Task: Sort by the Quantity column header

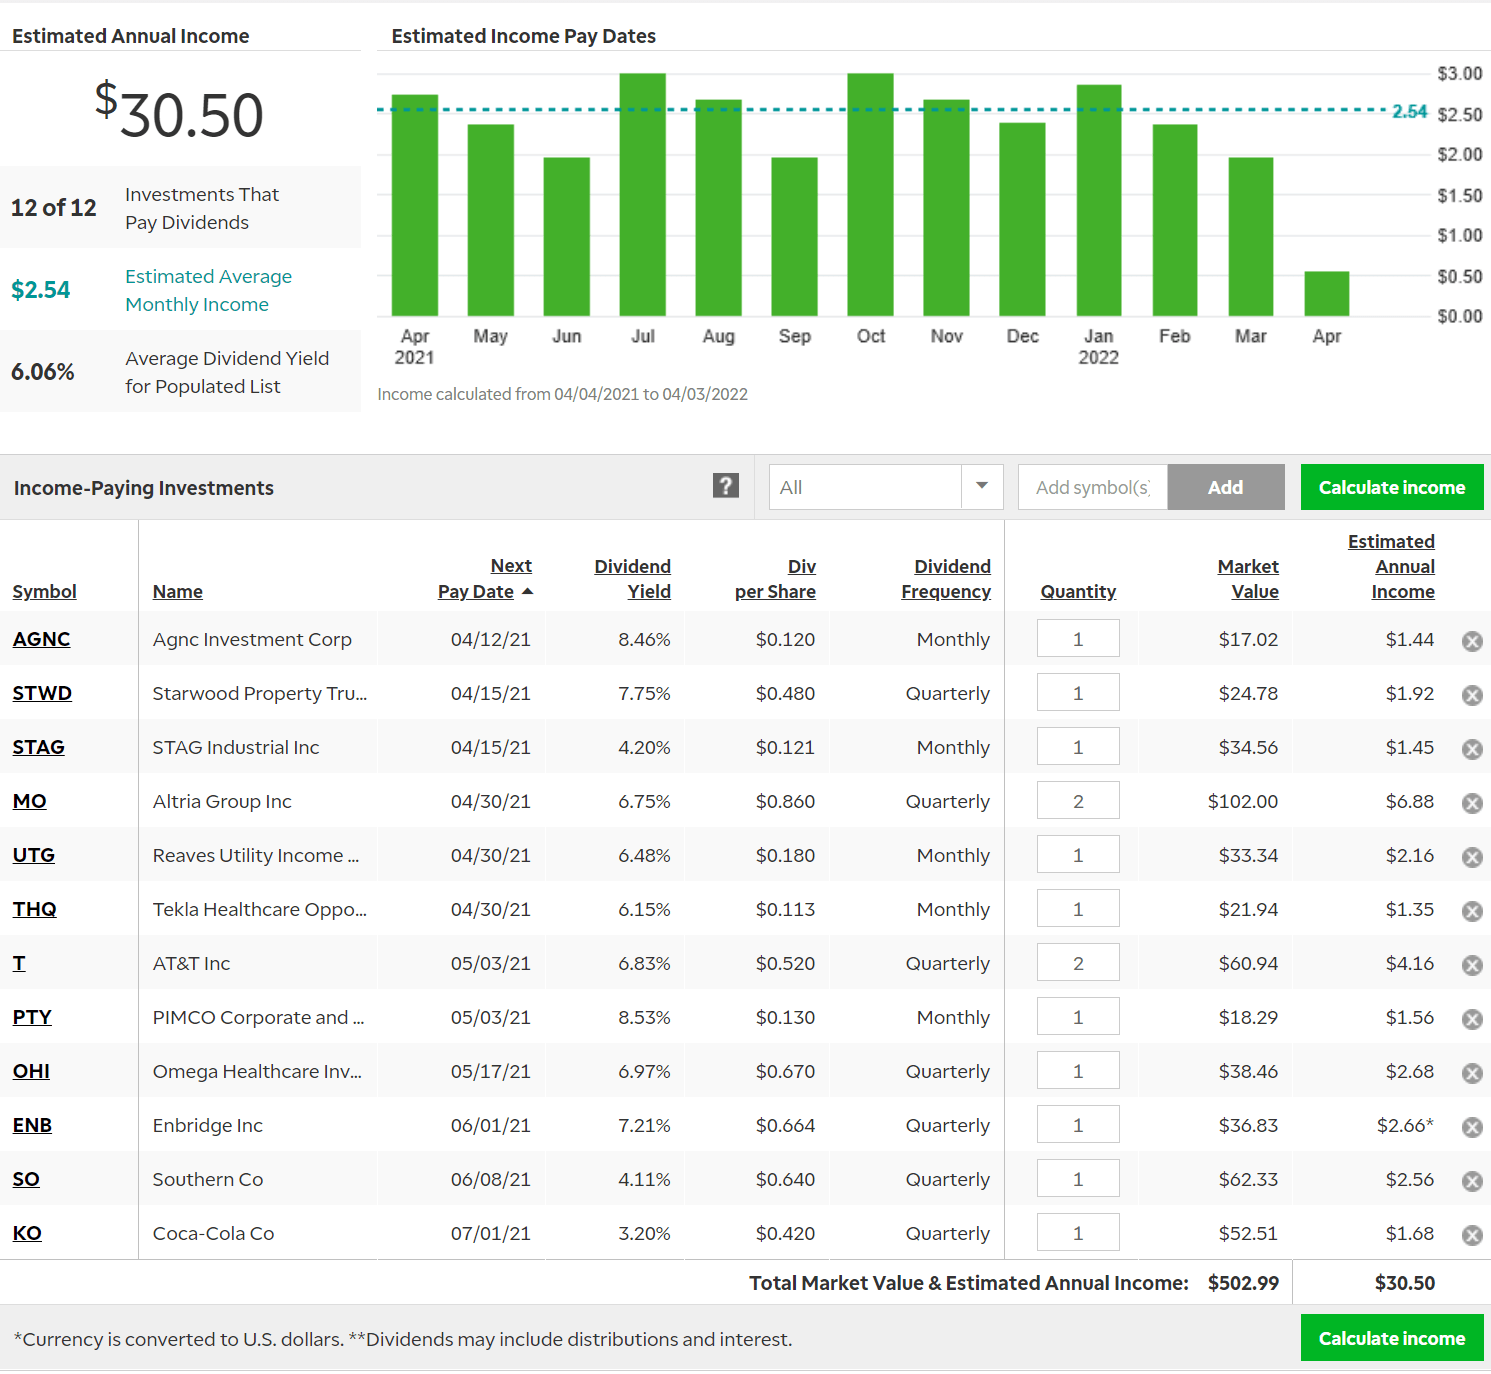Action: point(1078,592)
